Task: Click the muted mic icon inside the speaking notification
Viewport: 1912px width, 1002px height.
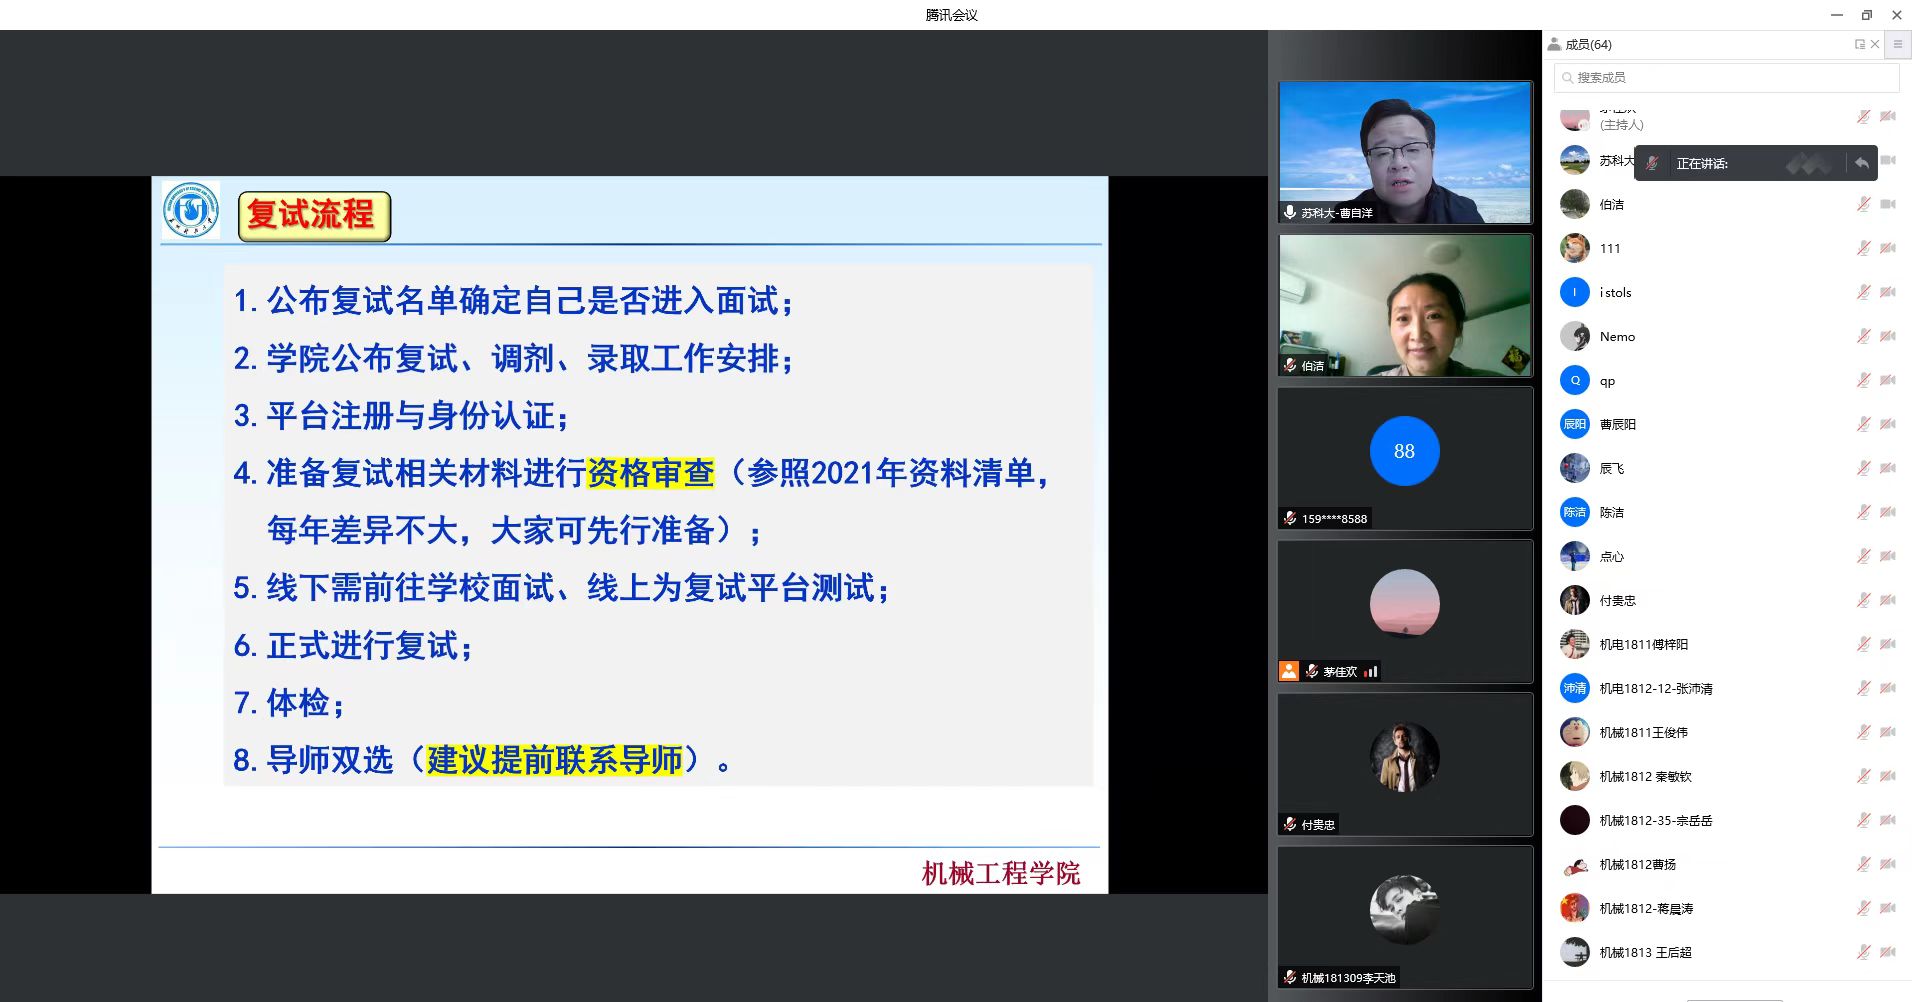Action: point(1653,162)
